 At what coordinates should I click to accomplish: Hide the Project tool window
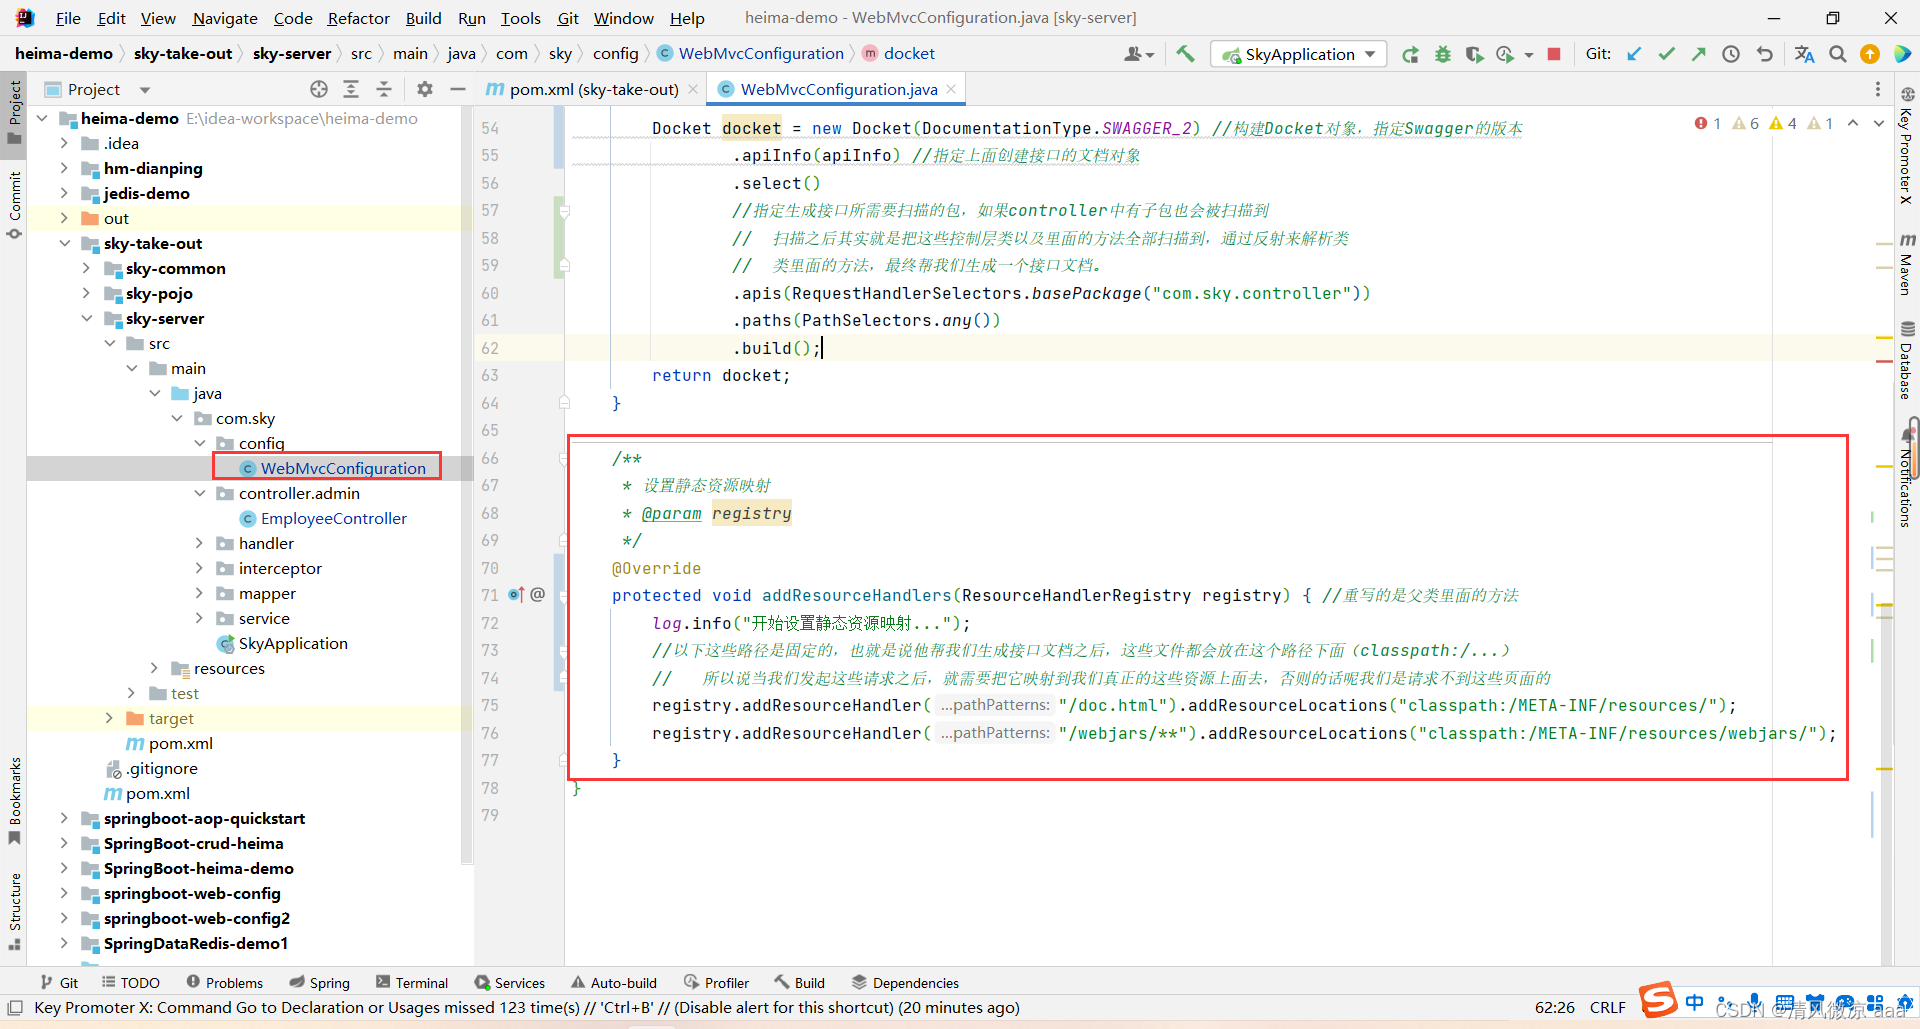point(458,89)
